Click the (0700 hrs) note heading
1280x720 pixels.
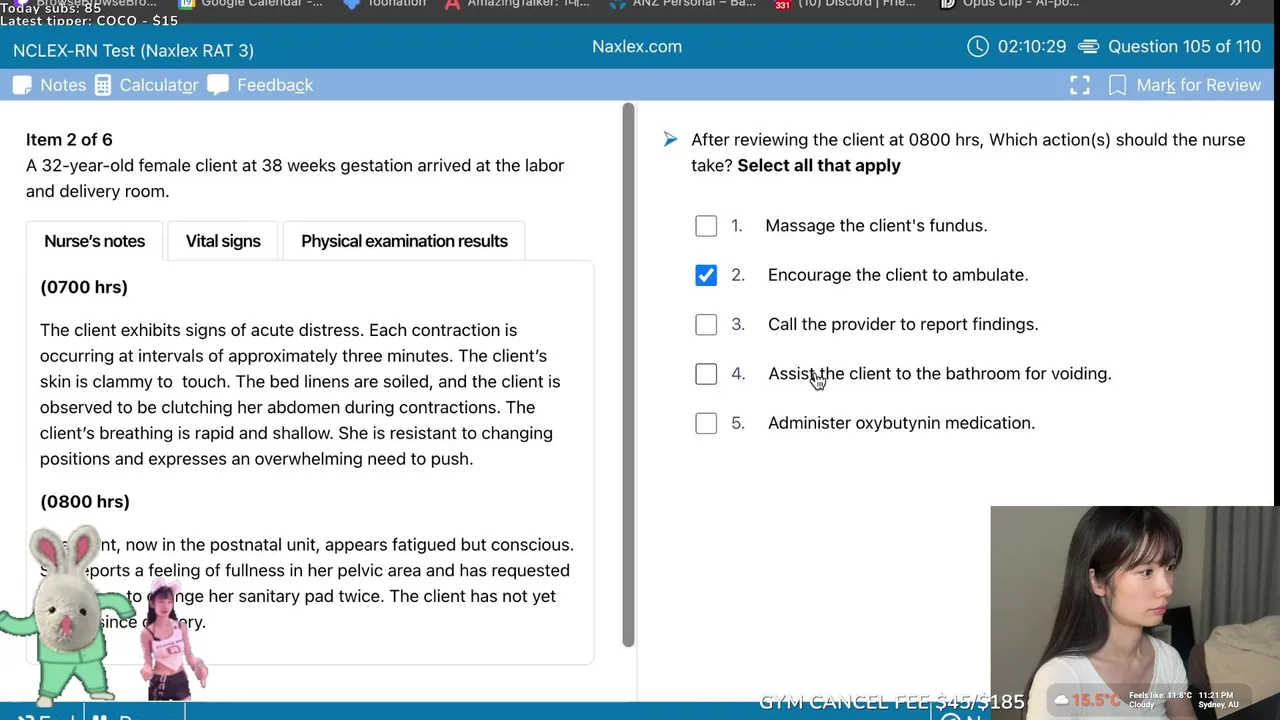pos(84,287)
